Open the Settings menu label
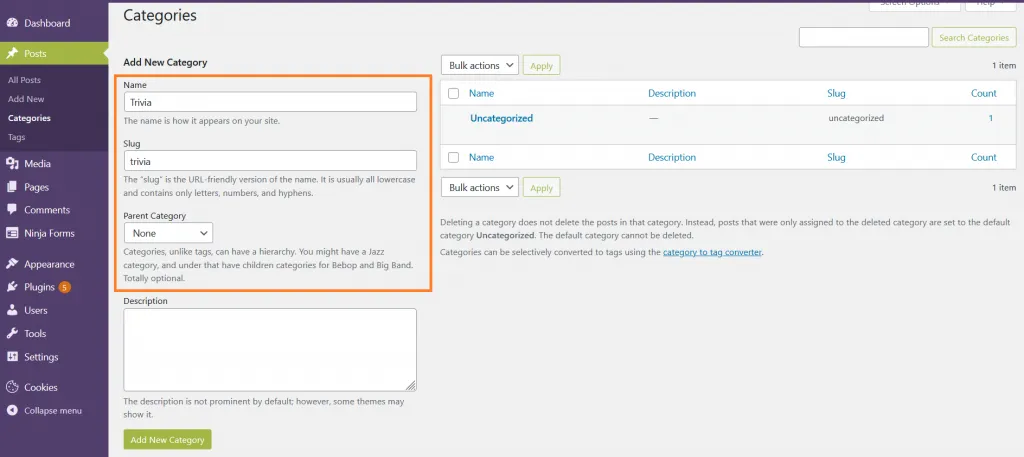1024x457 pixels. coord(41,357)
